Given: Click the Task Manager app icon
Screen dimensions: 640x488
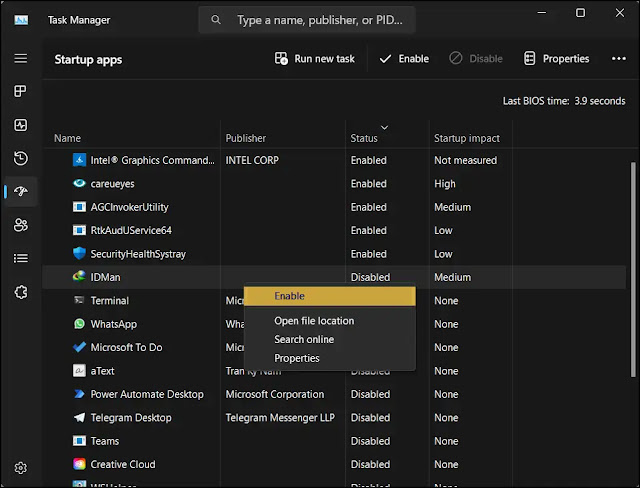Looking at the screenshot, I should [x=21, y=20].
